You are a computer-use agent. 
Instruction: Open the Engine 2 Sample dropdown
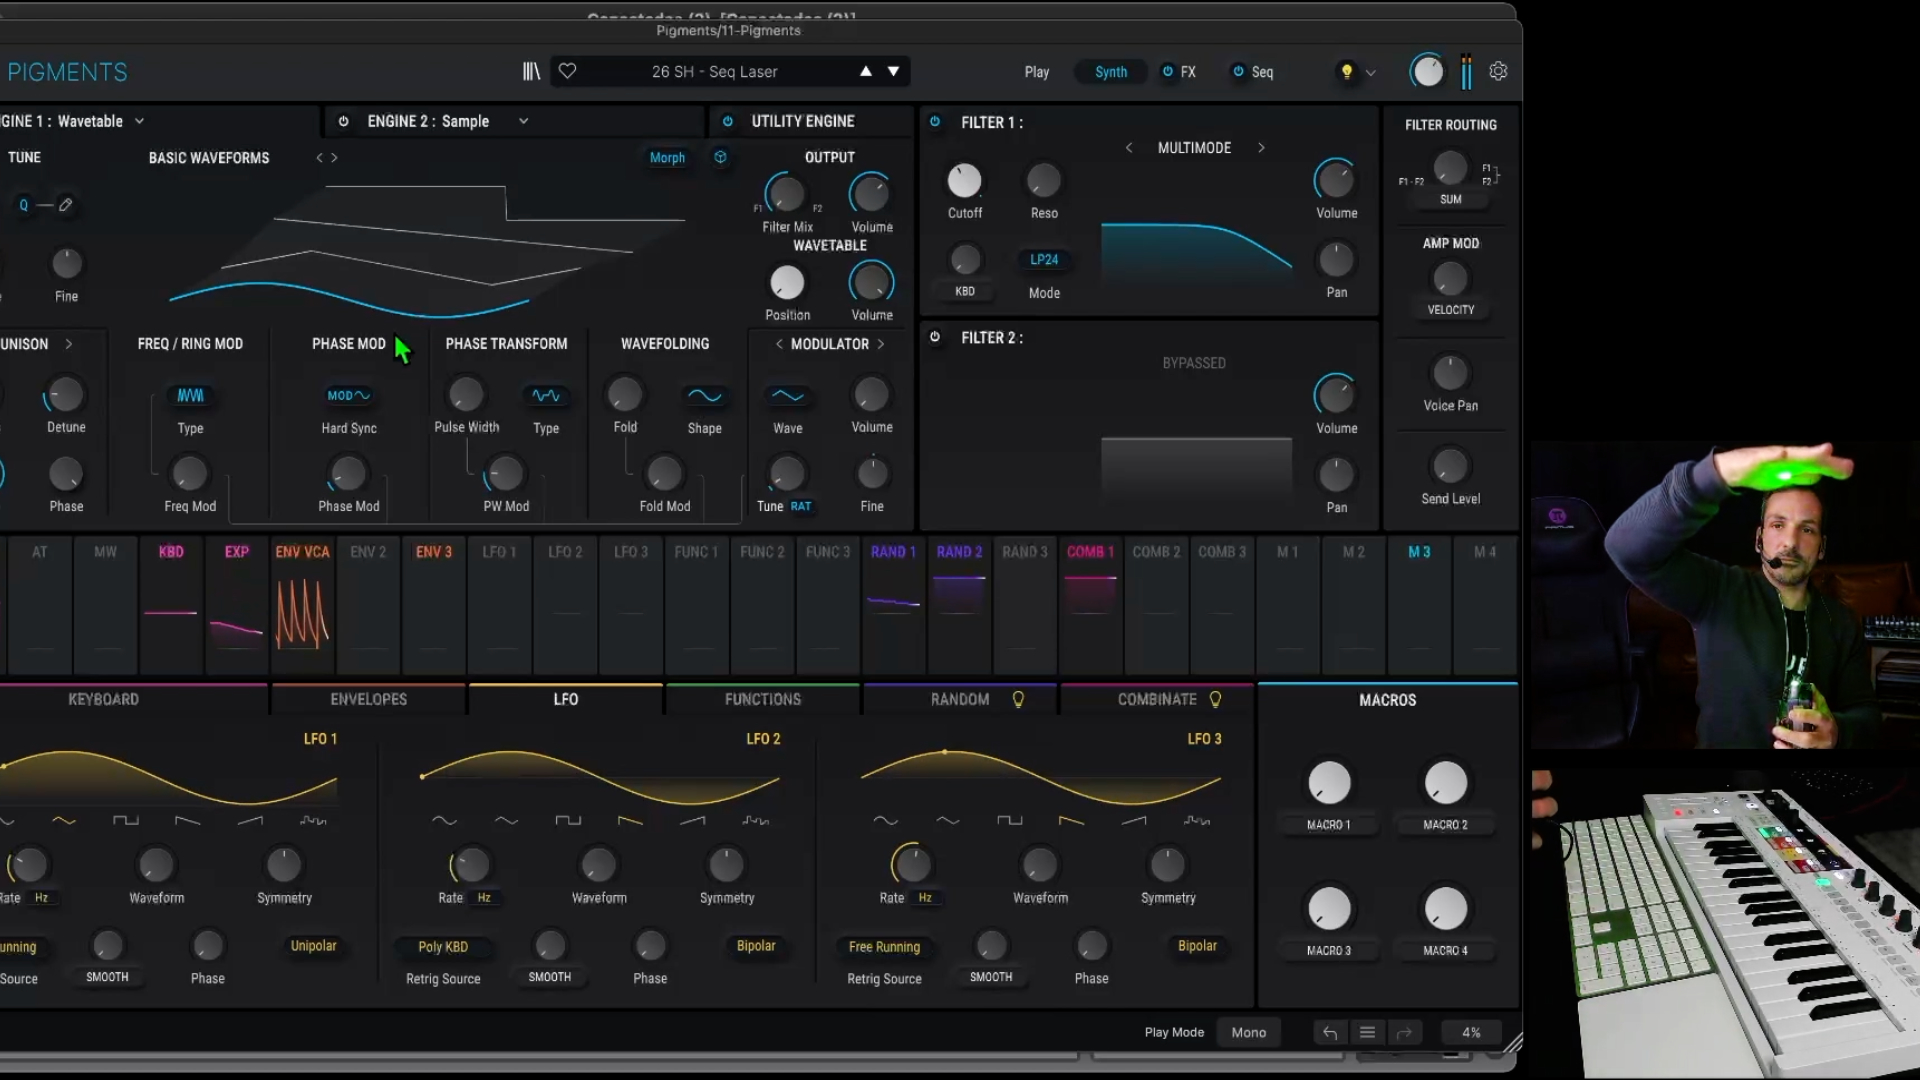pos(523,121)
